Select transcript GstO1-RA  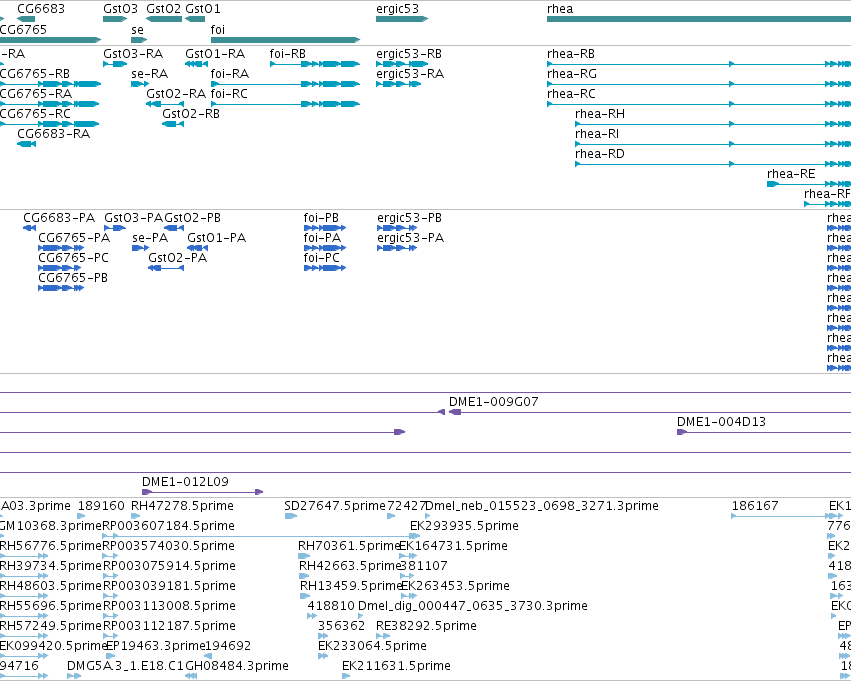(196, 64)
